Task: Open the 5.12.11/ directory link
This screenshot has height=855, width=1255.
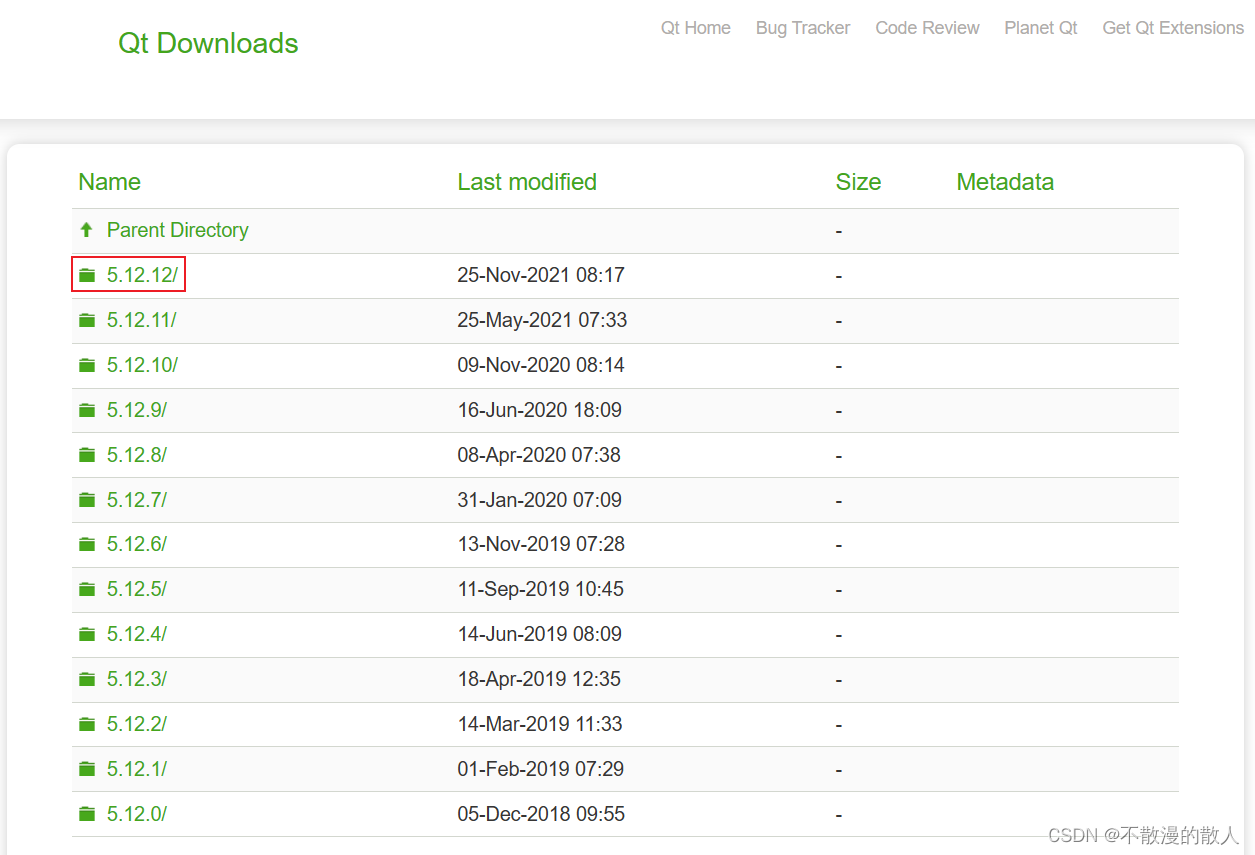Action: (142, 320)
